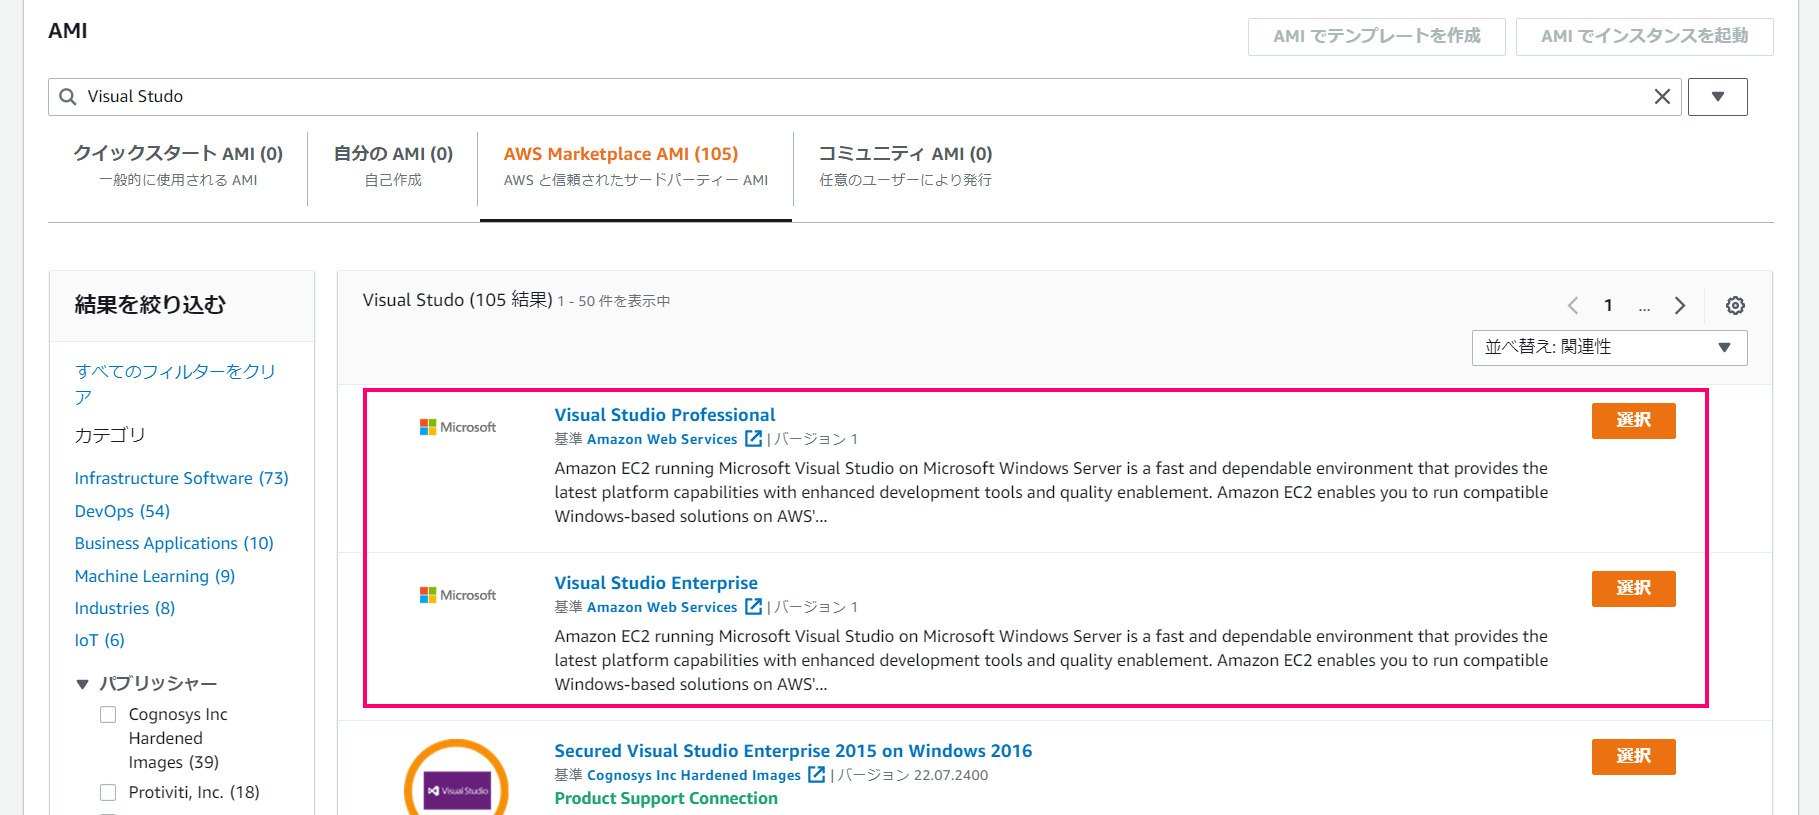Viewport: 1819px width, 815px height.
Task: Switch to 自分の AMI tab
Action: click(393, 166)
